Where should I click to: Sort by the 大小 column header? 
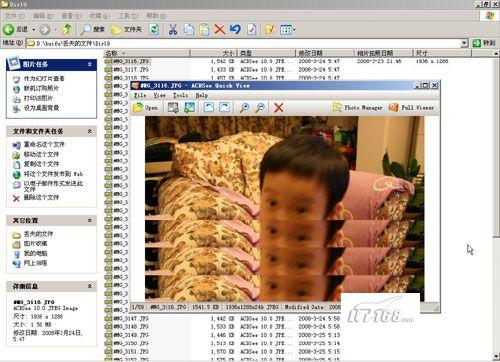[213, 53]
